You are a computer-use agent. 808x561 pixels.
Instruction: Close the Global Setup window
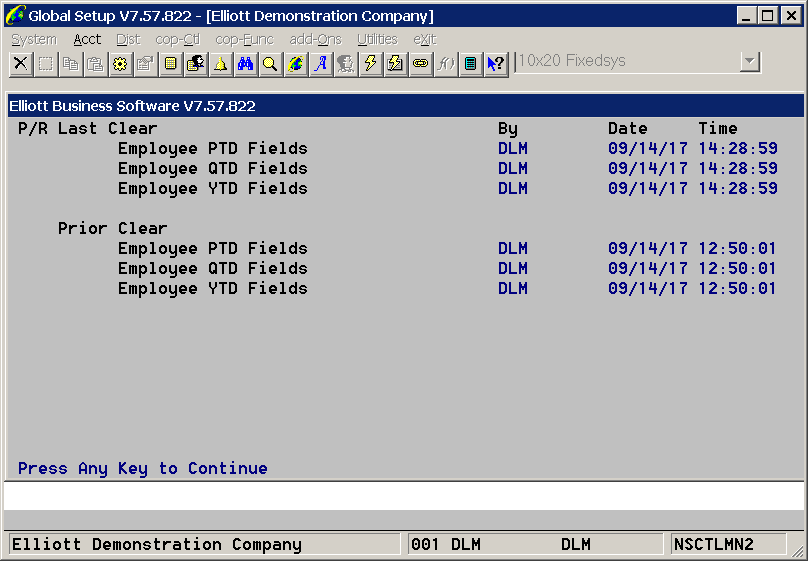point(791,15)
